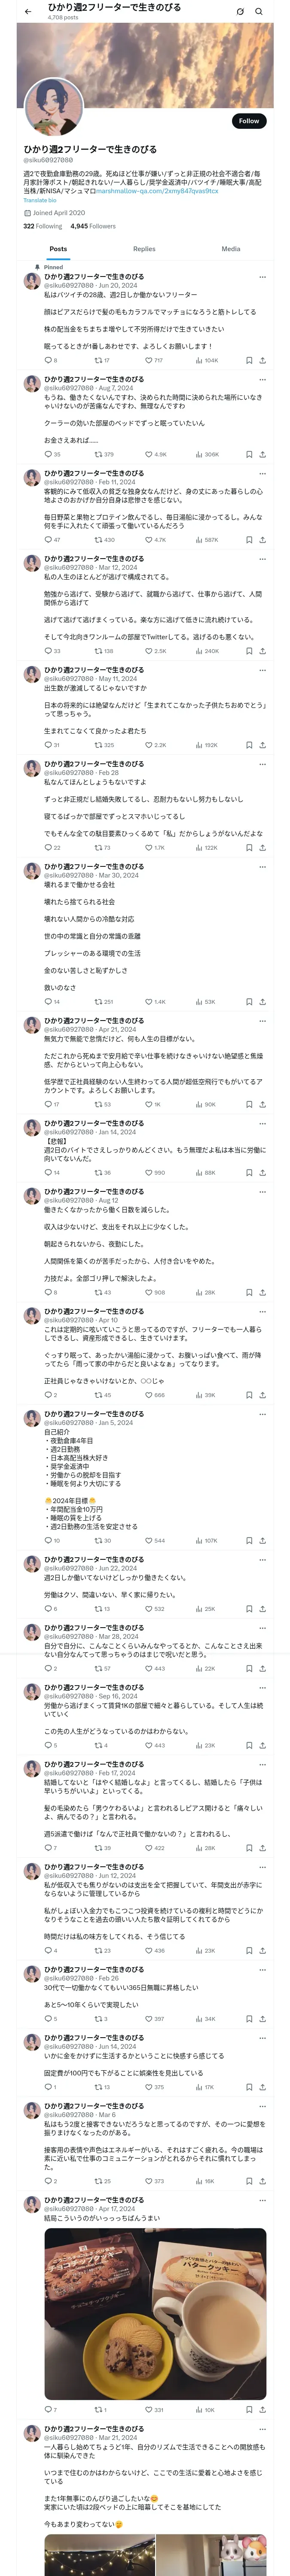Viewport: 290px width, 2576px height.
Task: Reply to the May 11, 2024 post
Action: tap(47, 745)
